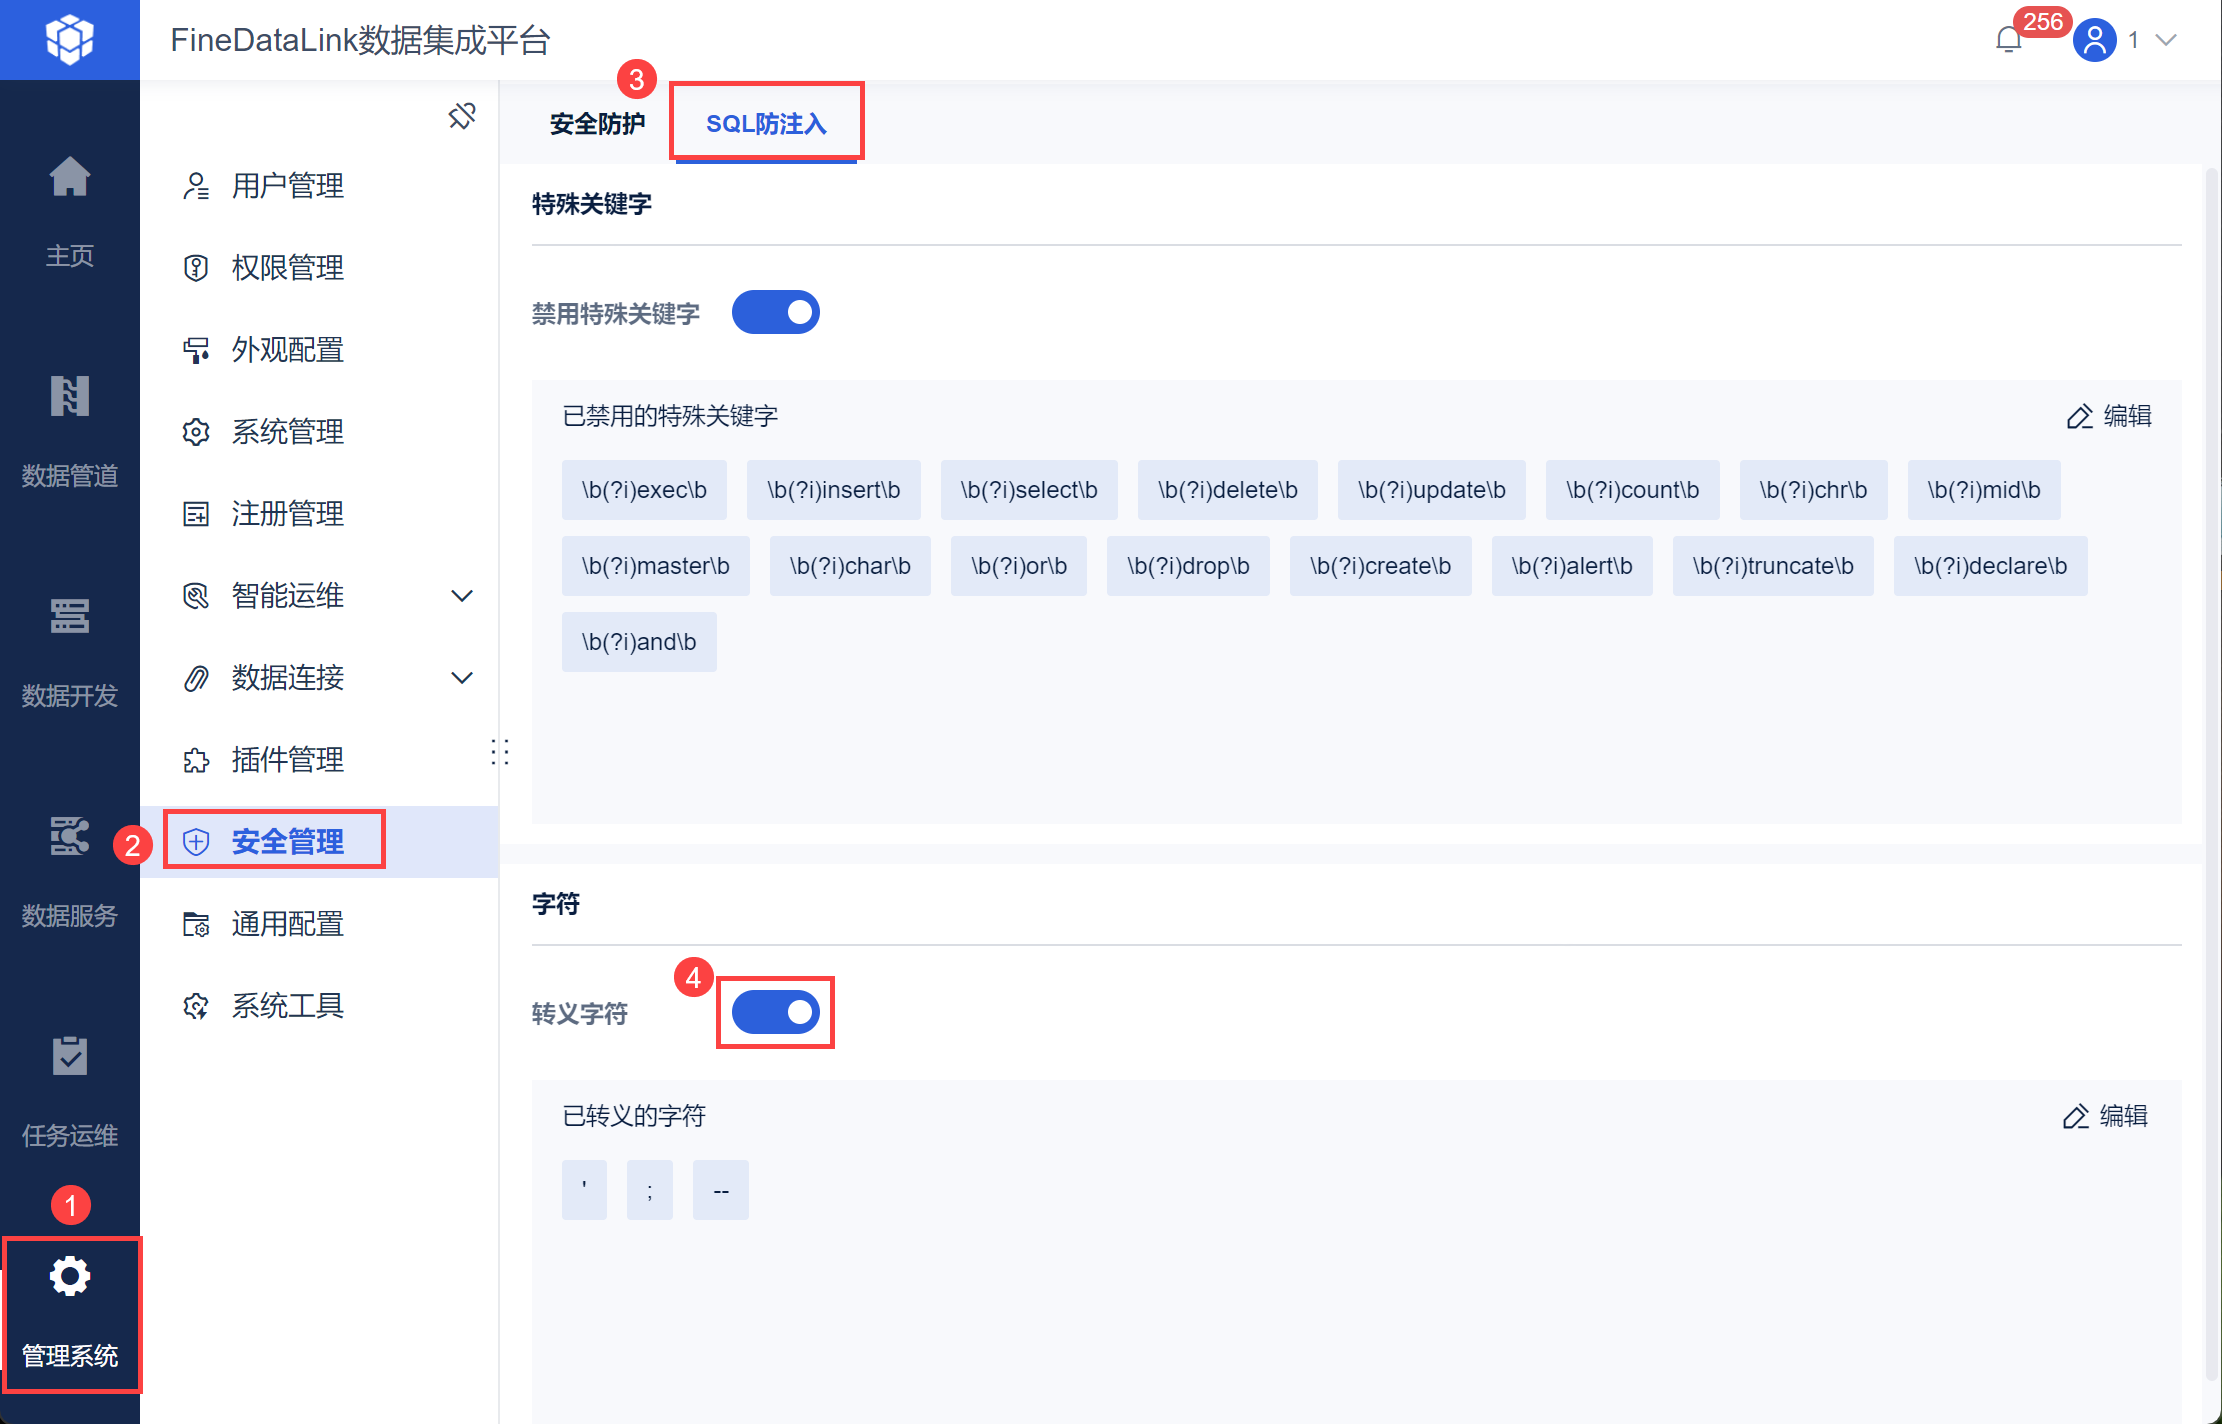Open the user account dropdown arrow
The width and height of the screenshot is (2222, 1424).
coord(2166,40)
